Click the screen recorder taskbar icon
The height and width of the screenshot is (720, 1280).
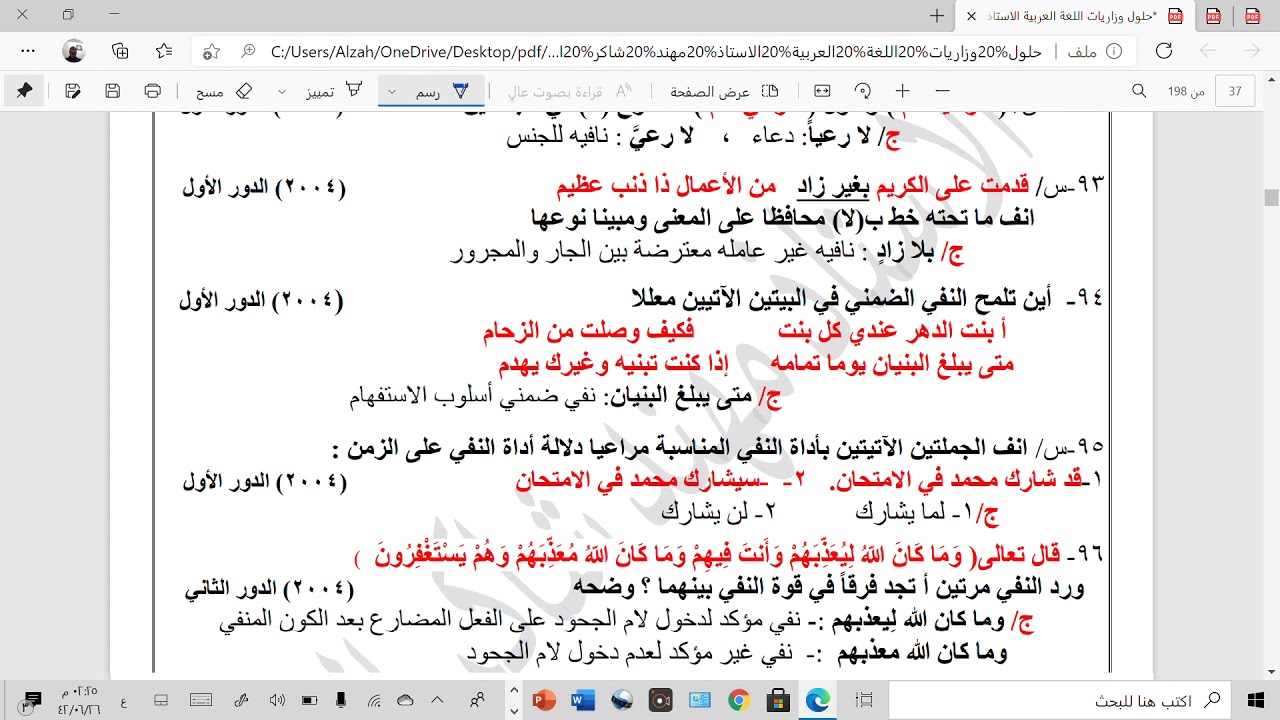(x=661, y=700)
